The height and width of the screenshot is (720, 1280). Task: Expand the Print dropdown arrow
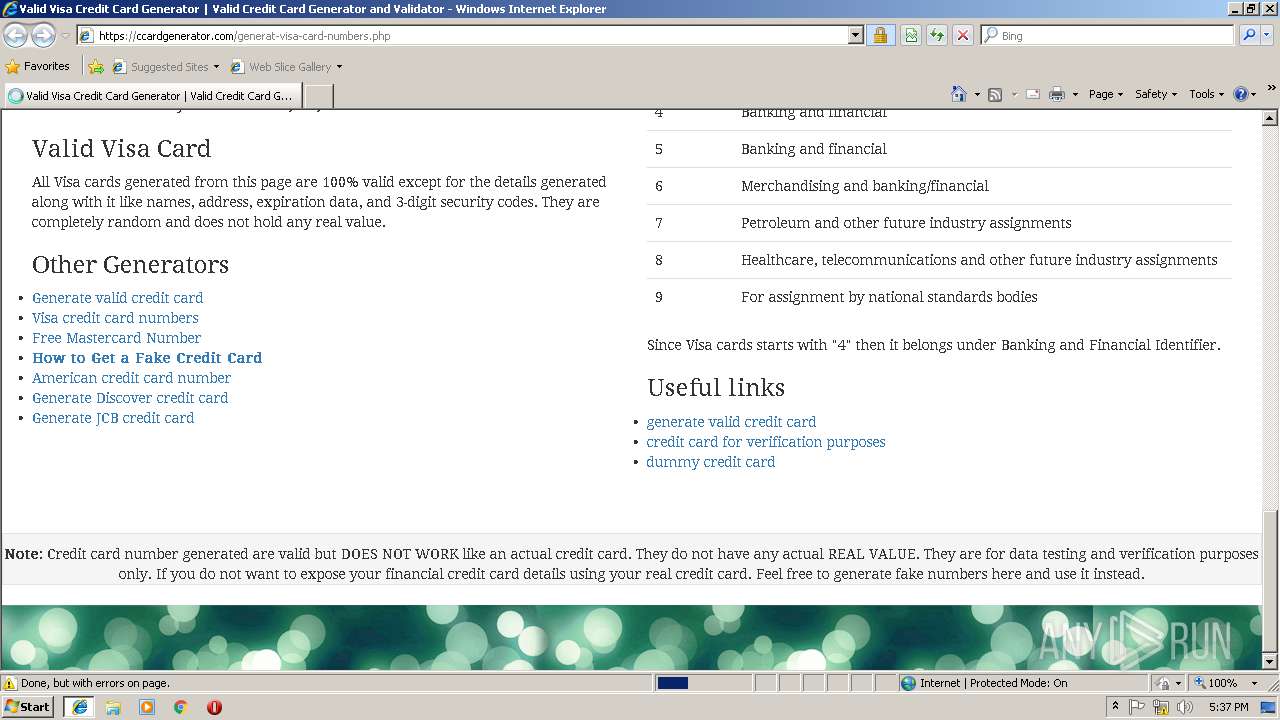[x=1075, y=95]
